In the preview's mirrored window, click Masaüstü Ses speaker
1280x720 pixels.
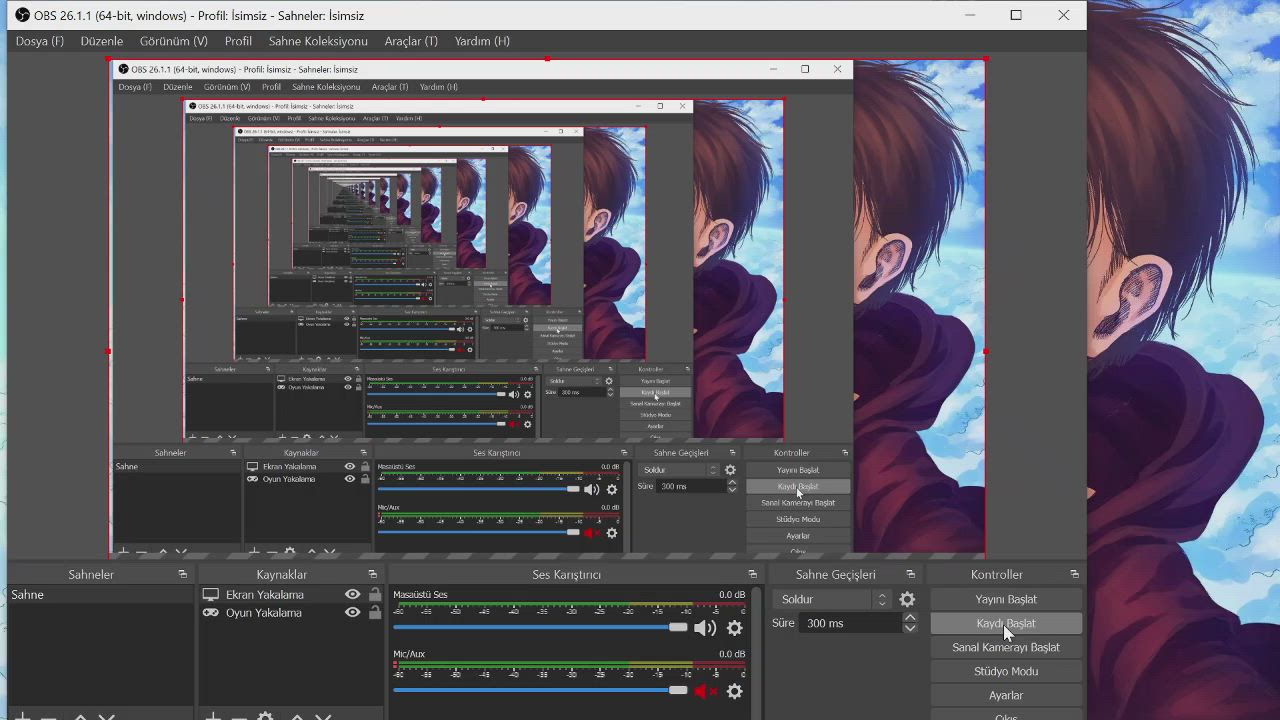click(x=591, y=489)
